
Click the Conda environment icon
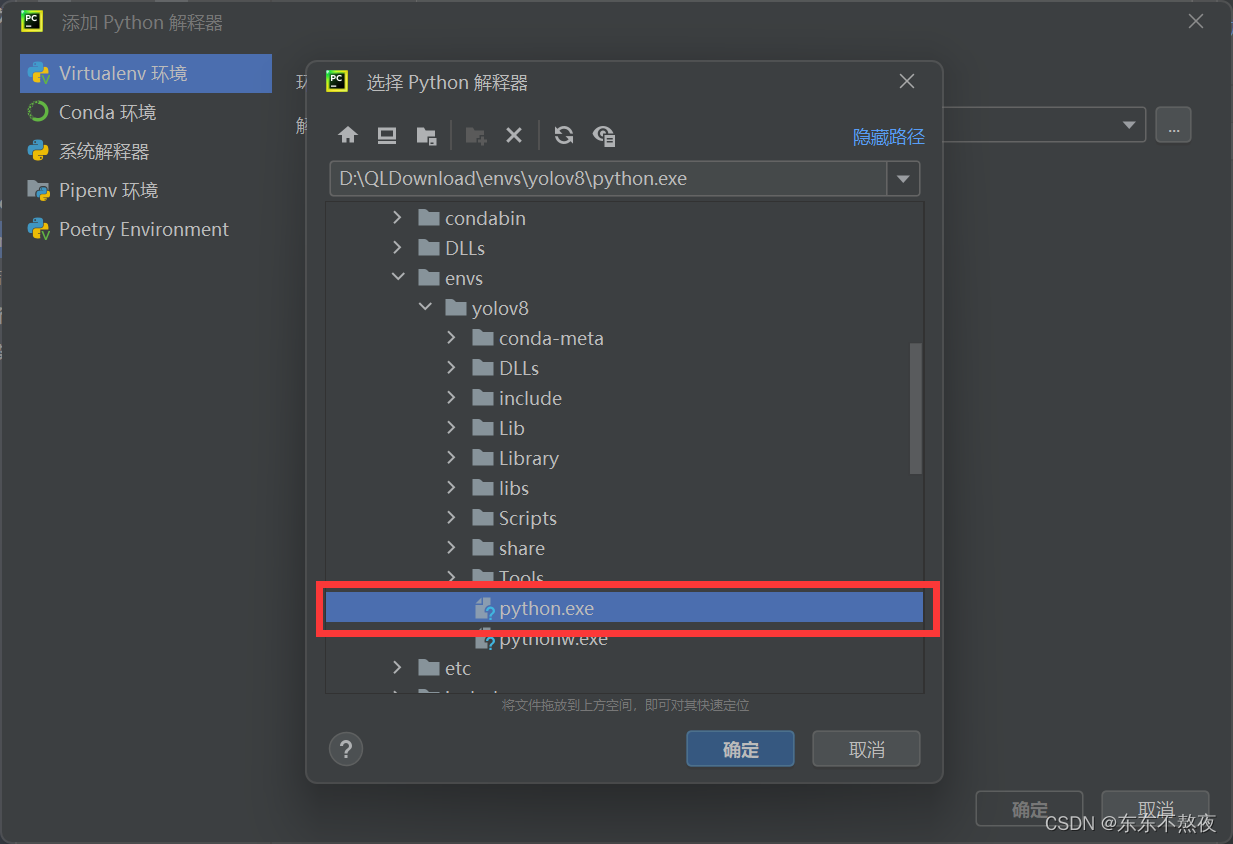point(39,112)
